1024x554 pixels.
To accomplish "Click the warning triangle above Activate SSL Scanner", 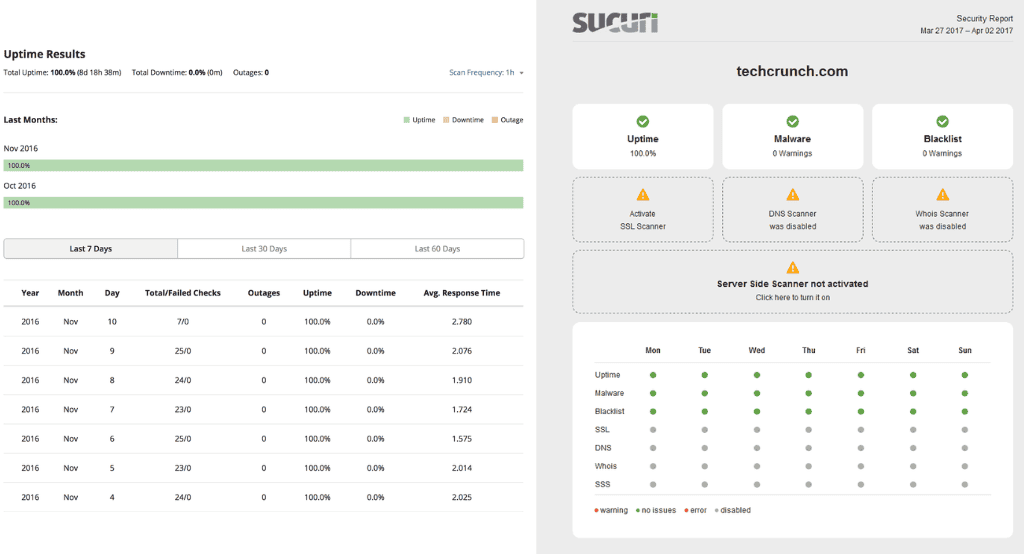I will (643, 195).
